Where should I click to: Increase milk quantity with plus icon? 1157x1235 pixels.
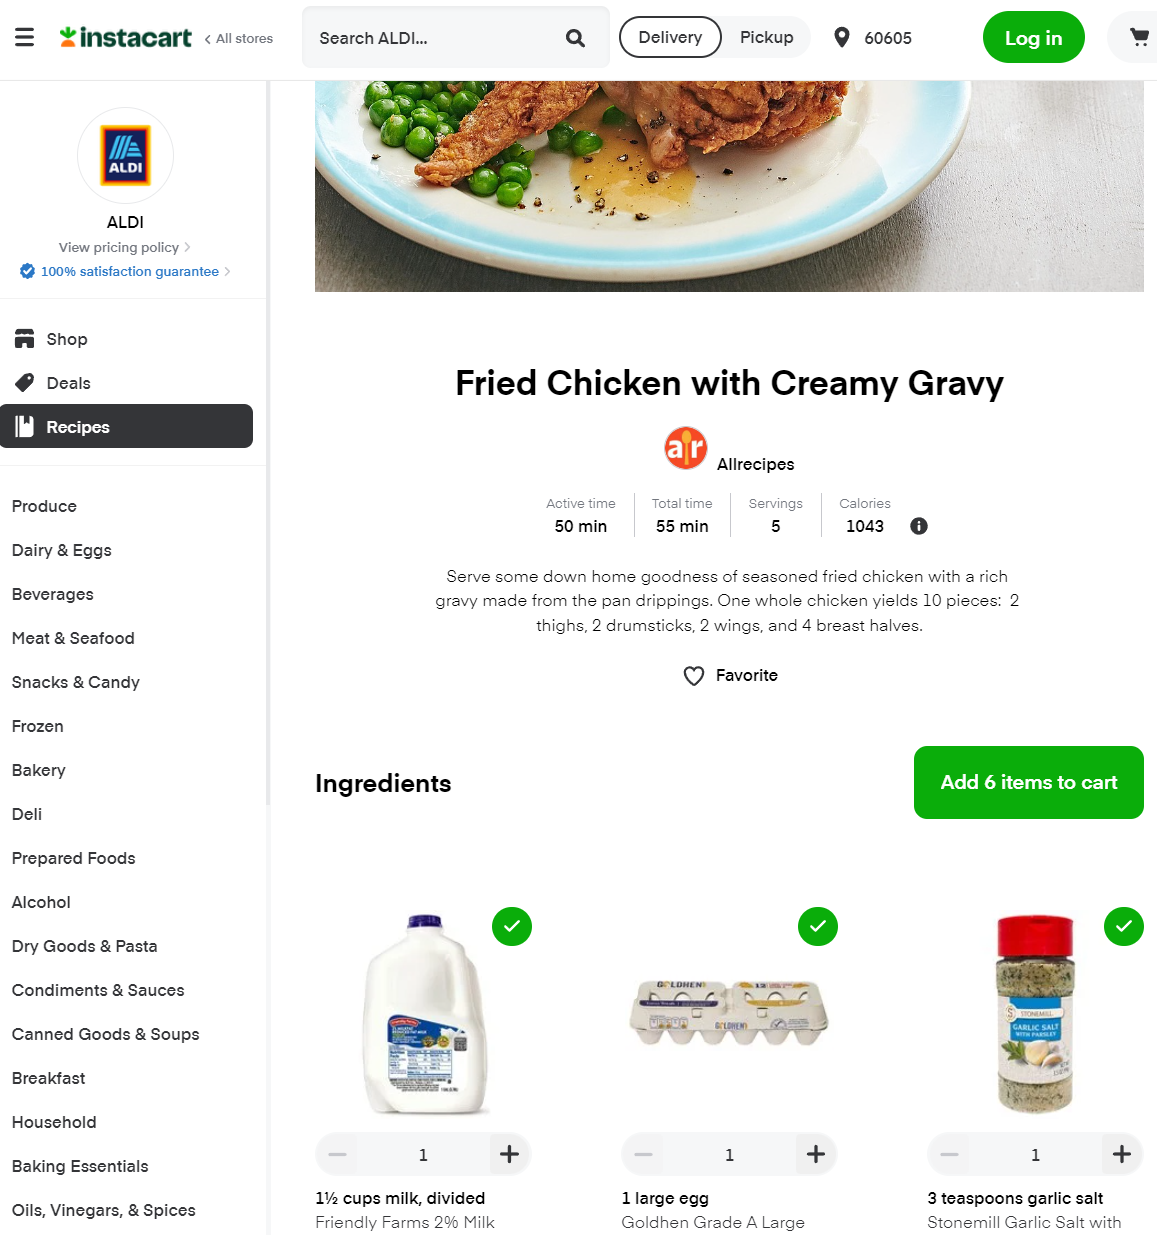510,1154
